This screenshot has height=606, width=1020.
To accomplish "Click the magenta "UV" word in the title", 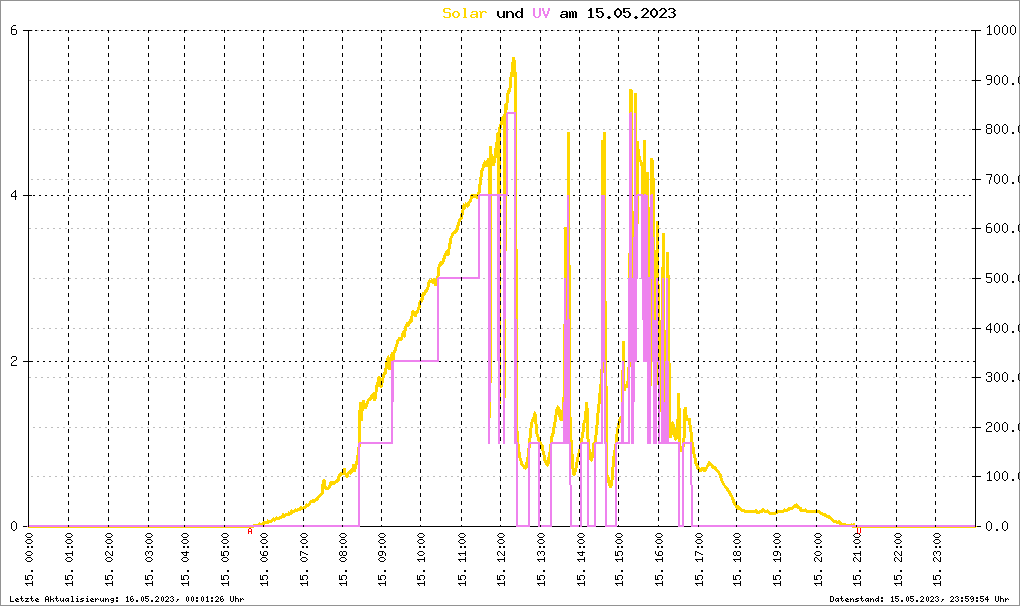I will tap(541, 13).
